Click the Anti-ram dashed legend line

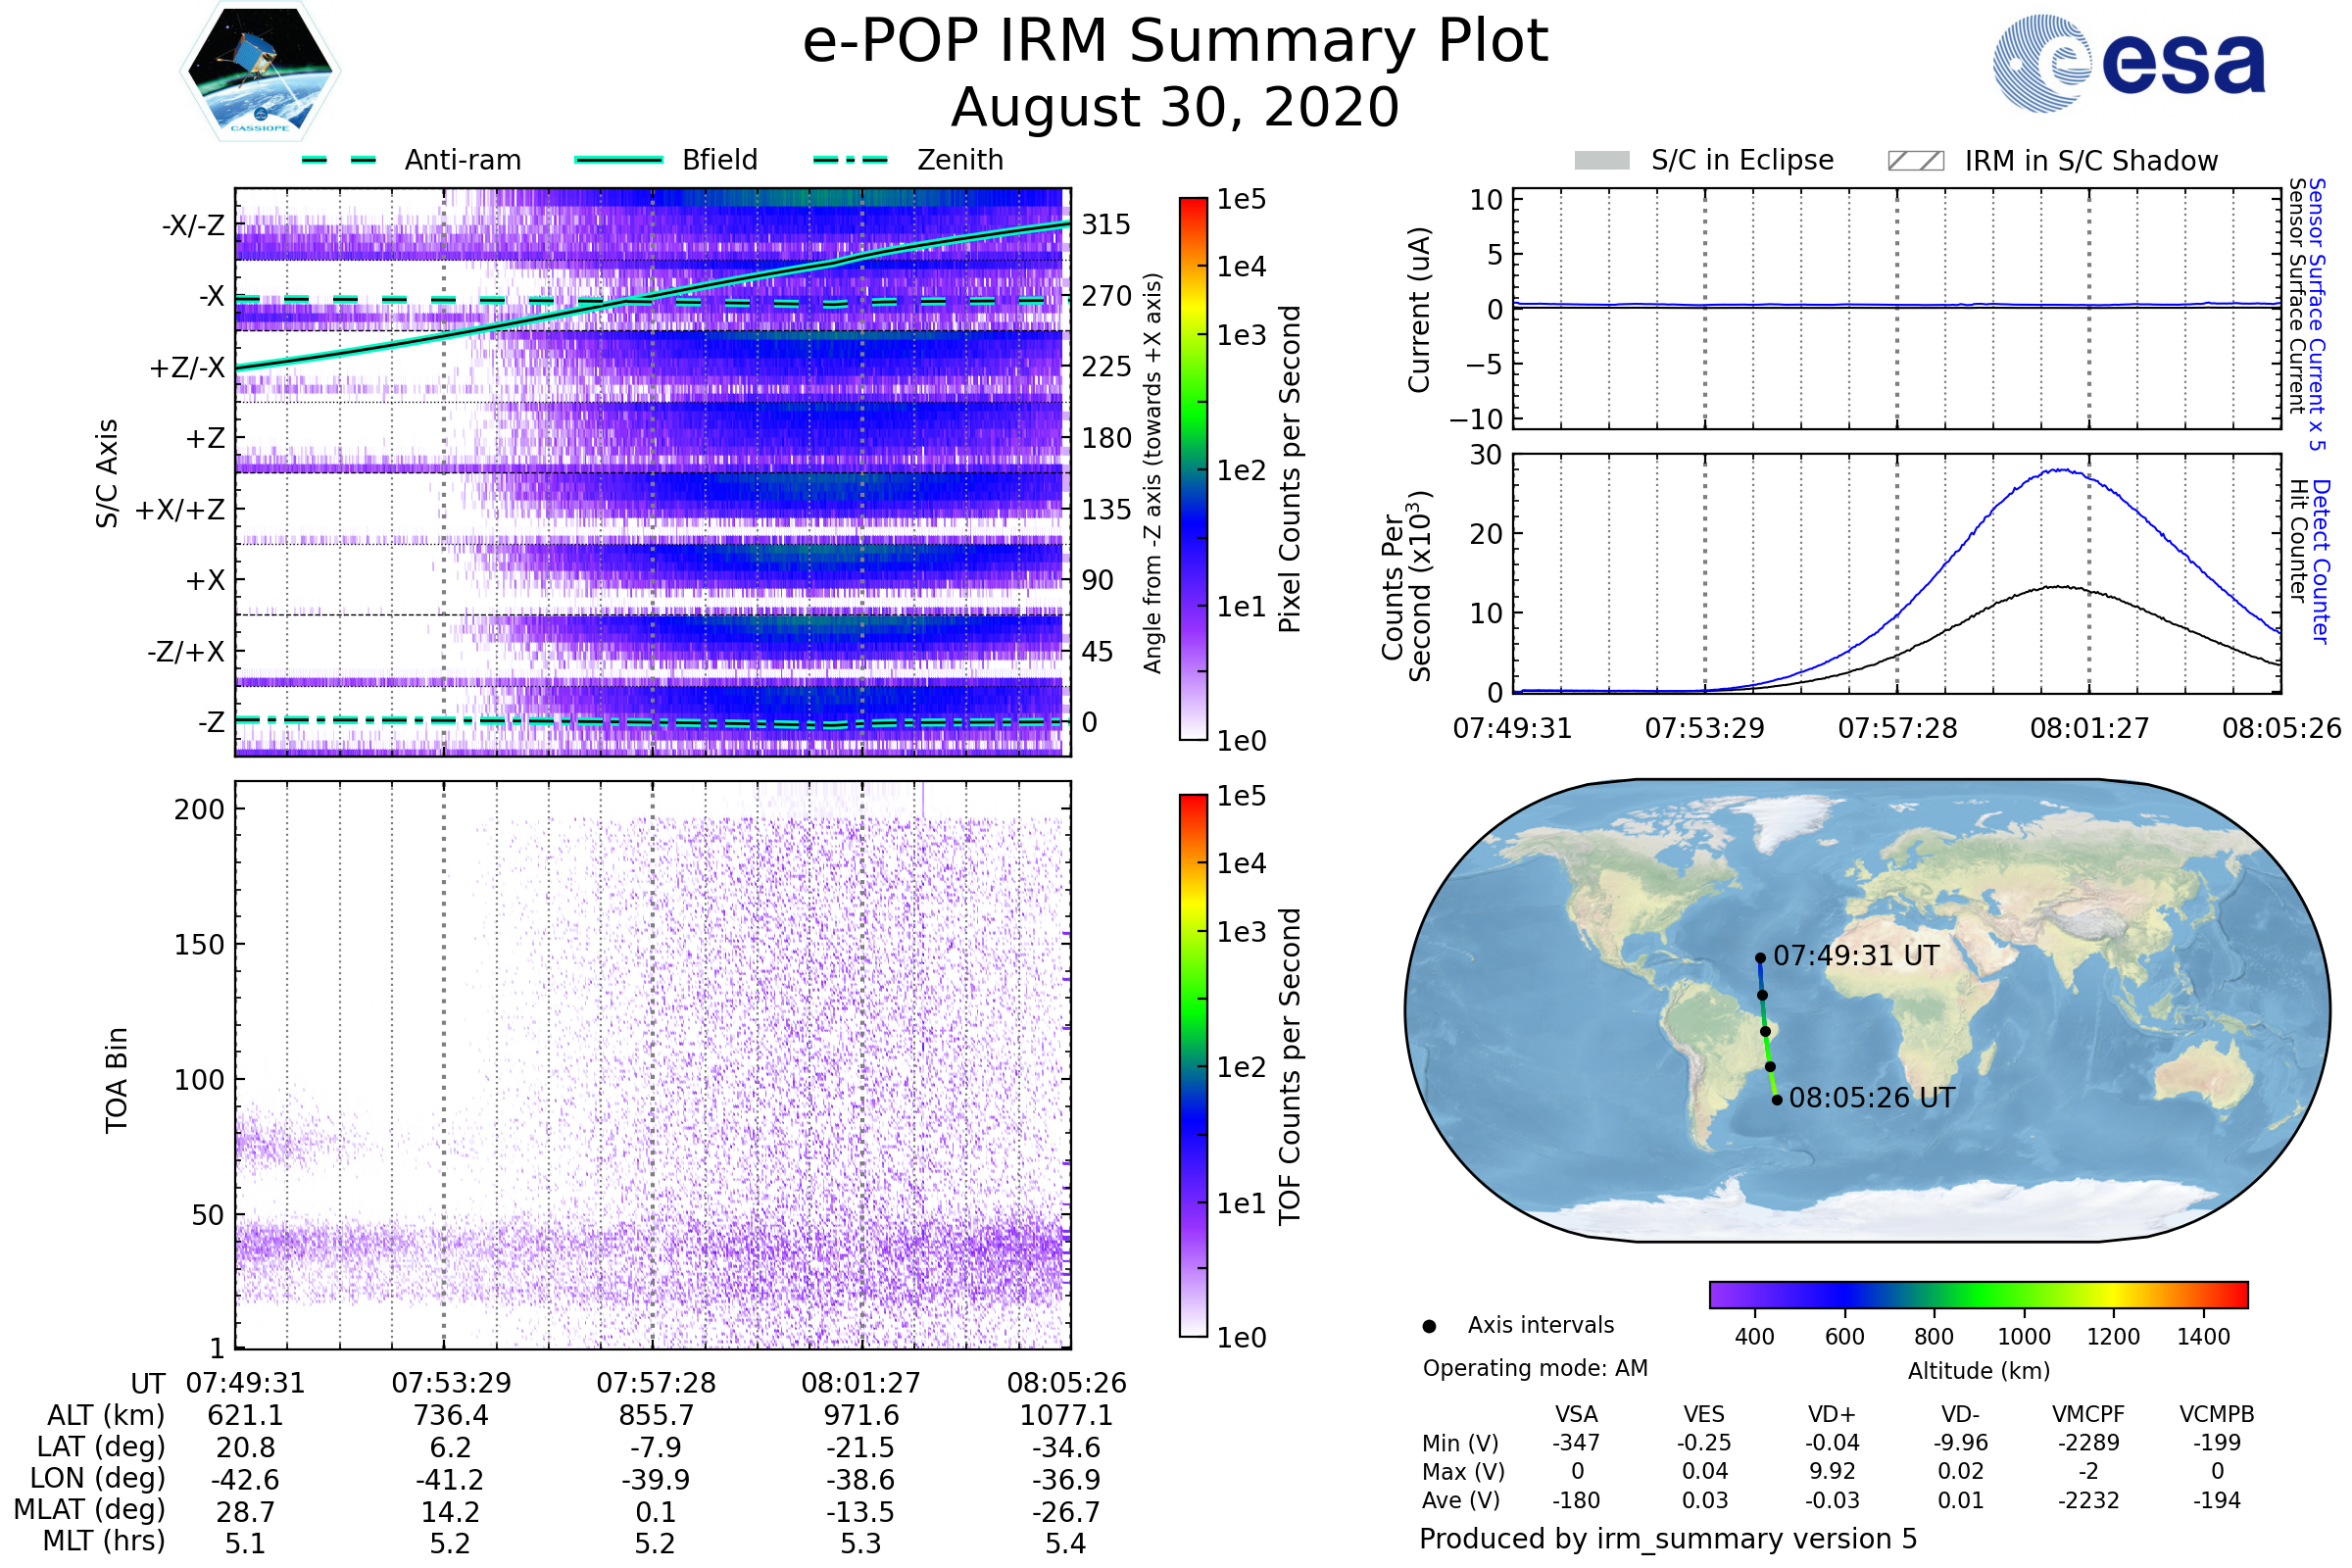[x=339, y=160]
